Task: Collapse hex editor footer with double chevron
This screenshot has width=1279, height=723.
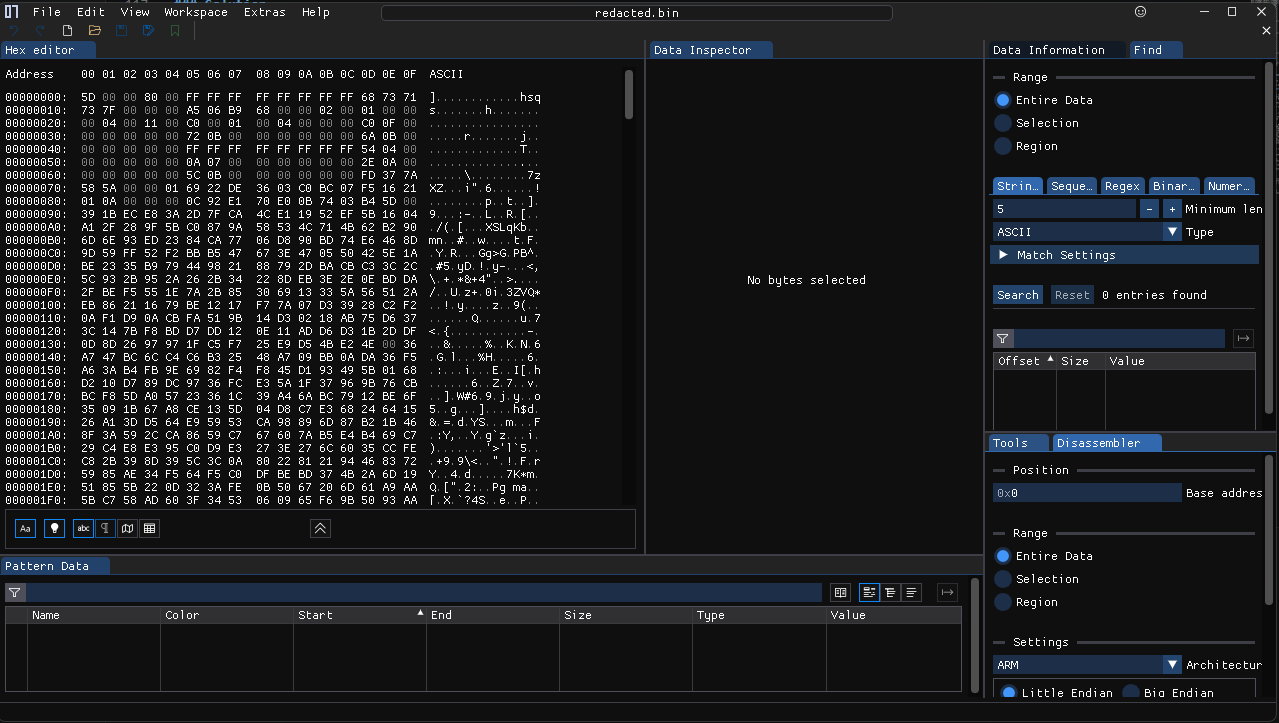Action: point(320,528)
